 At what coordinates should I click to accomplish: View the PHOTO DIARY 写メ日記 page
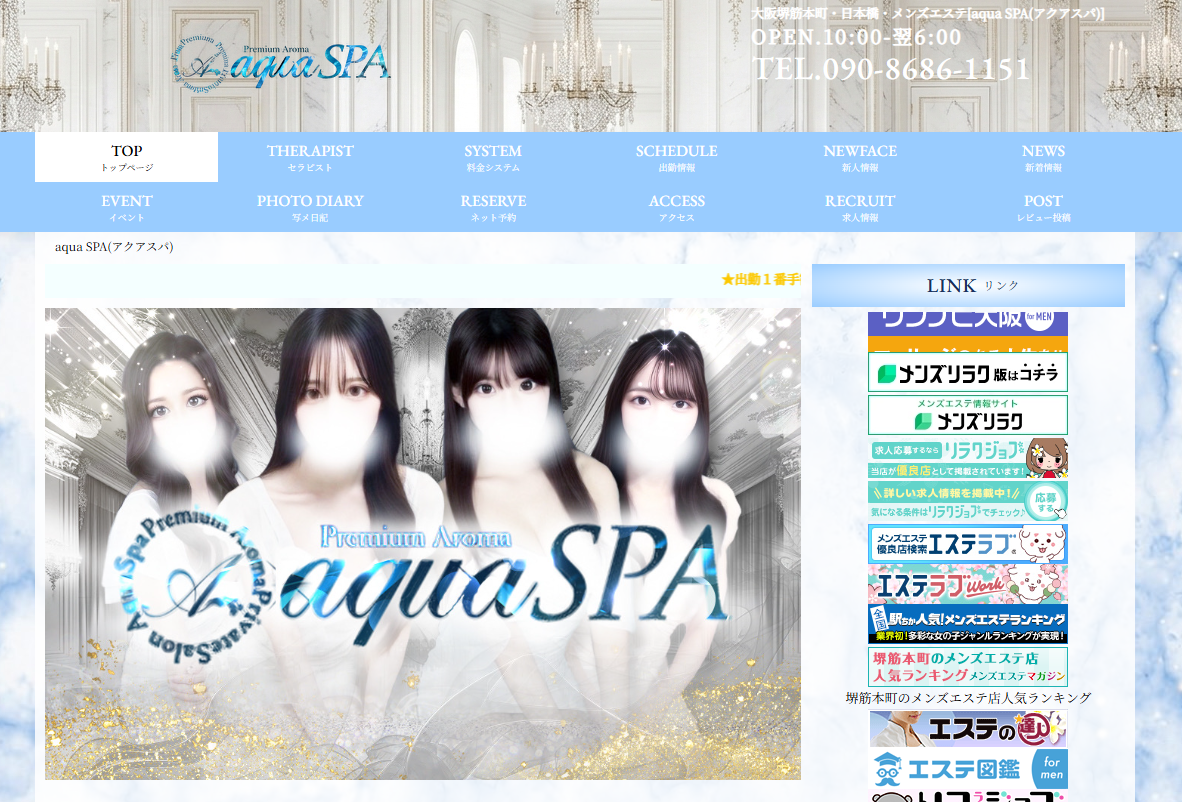tap(310, 207)
